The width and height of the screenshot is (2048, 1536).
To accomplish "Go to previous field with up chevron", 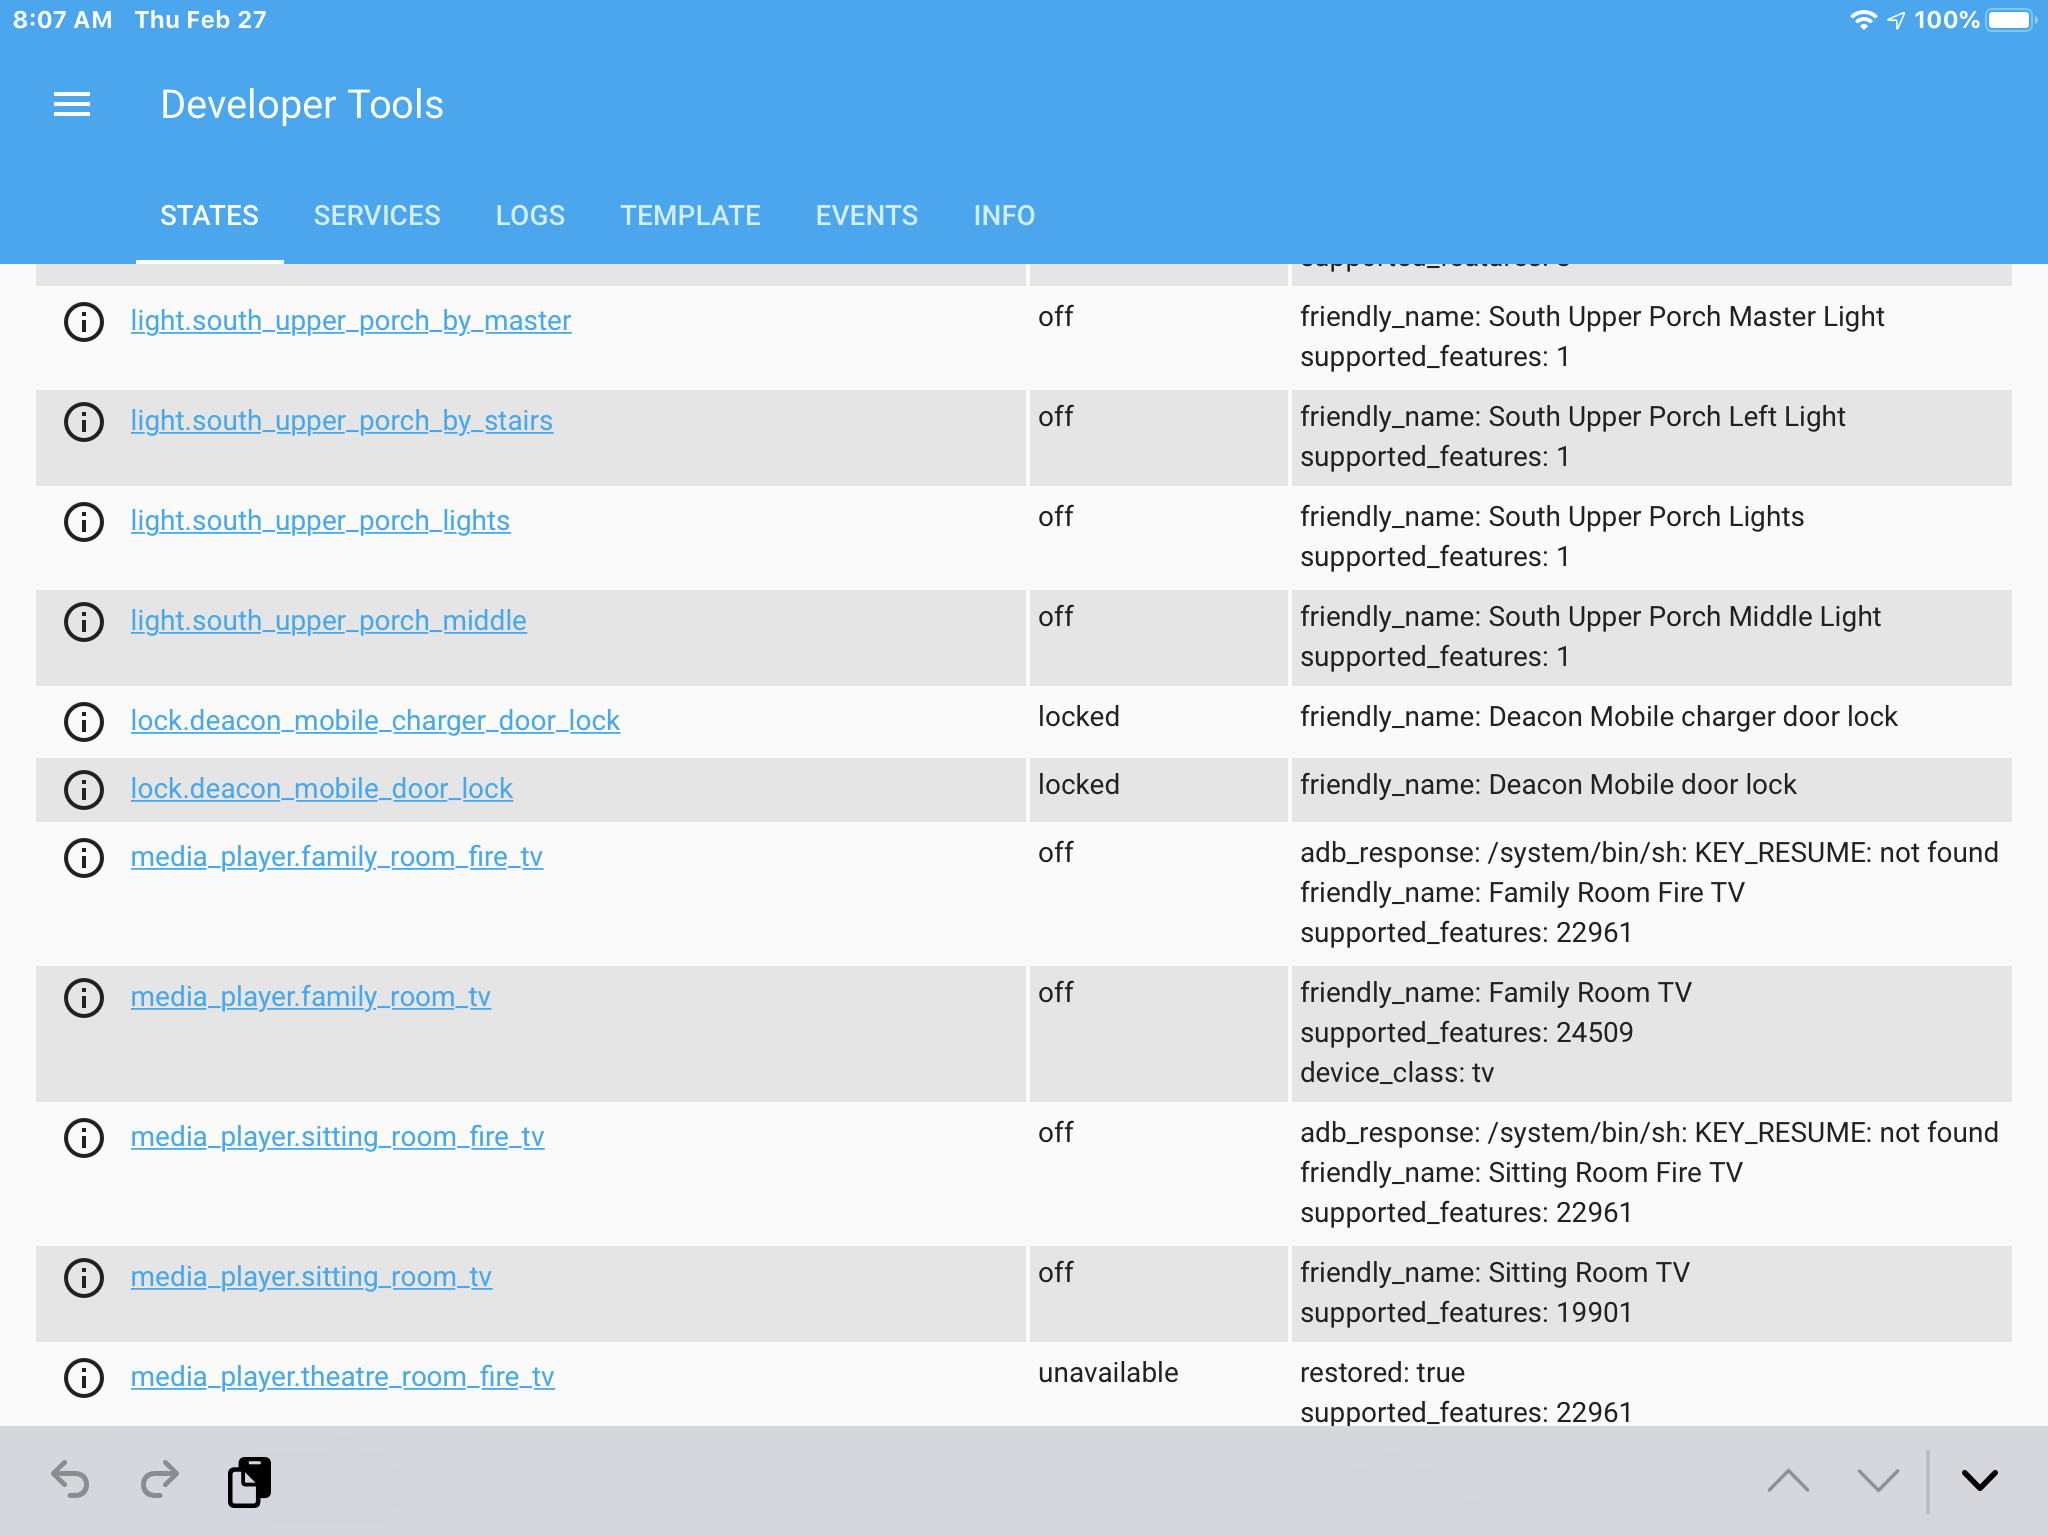I will coord(1788,1480).
